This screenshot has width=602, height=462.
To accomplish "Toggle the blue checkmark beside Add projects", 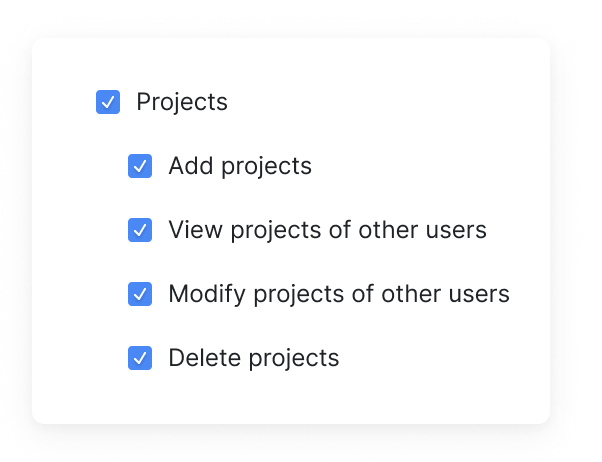I will tap(140, 166).
